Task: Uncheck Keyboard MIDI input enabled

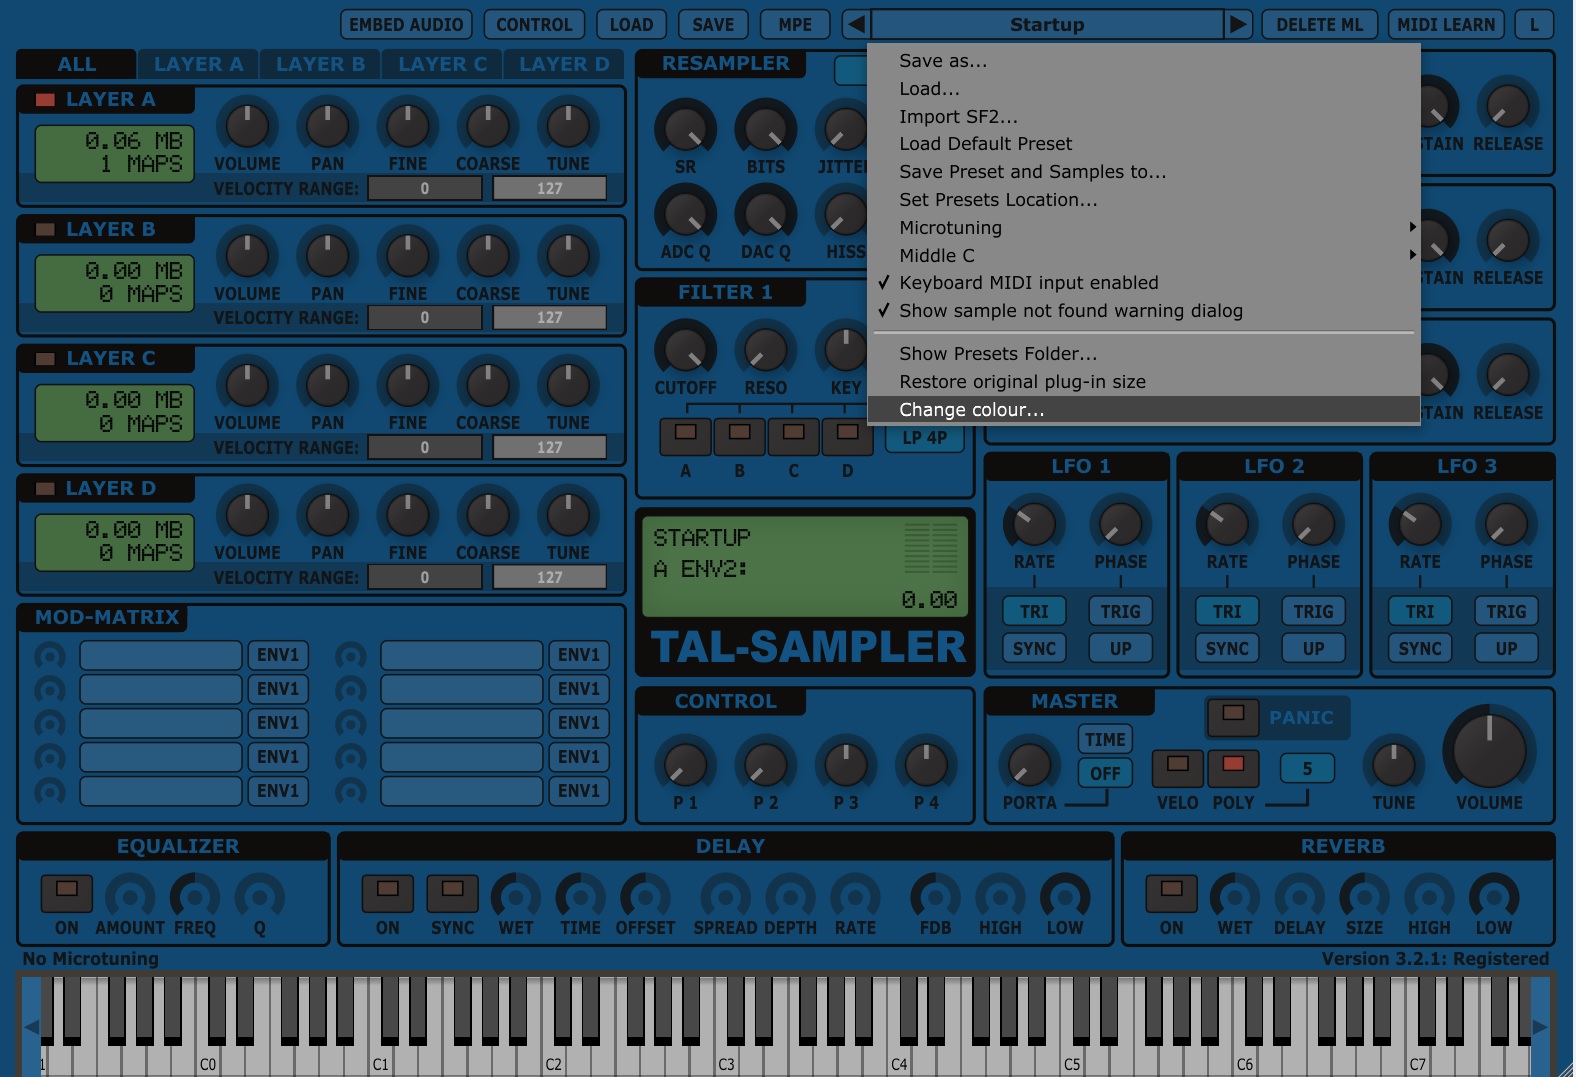Action: point(1144,283)
